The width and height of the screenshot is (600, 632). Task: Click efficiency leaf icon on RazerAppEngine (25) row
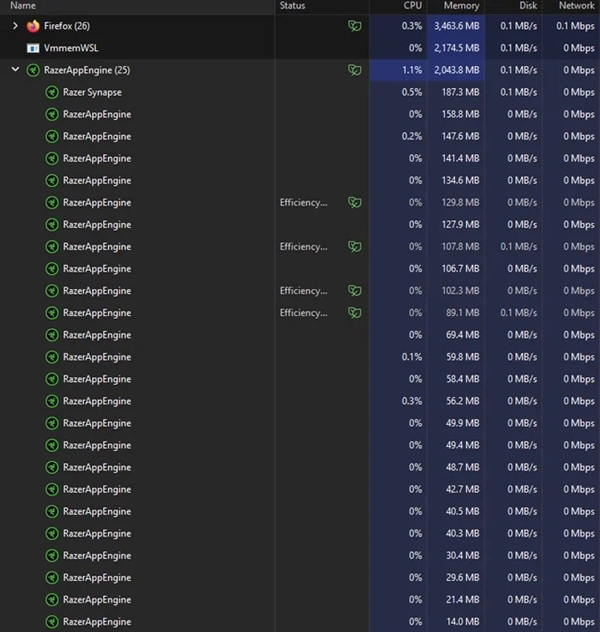tap(355, 70)
